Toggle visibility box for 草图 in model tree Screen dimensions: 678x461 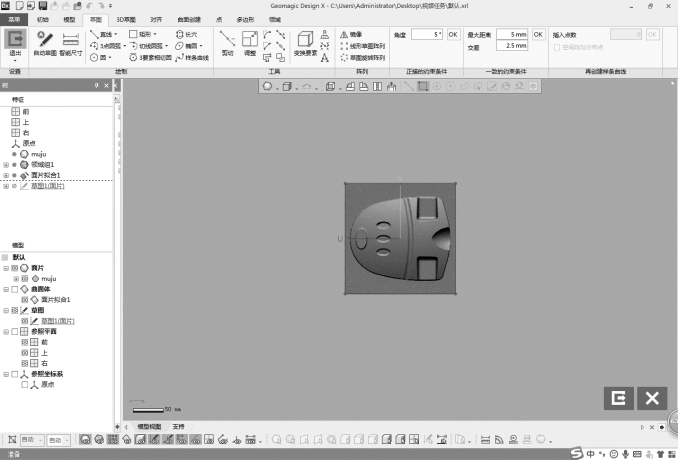(x=15, y=311)
